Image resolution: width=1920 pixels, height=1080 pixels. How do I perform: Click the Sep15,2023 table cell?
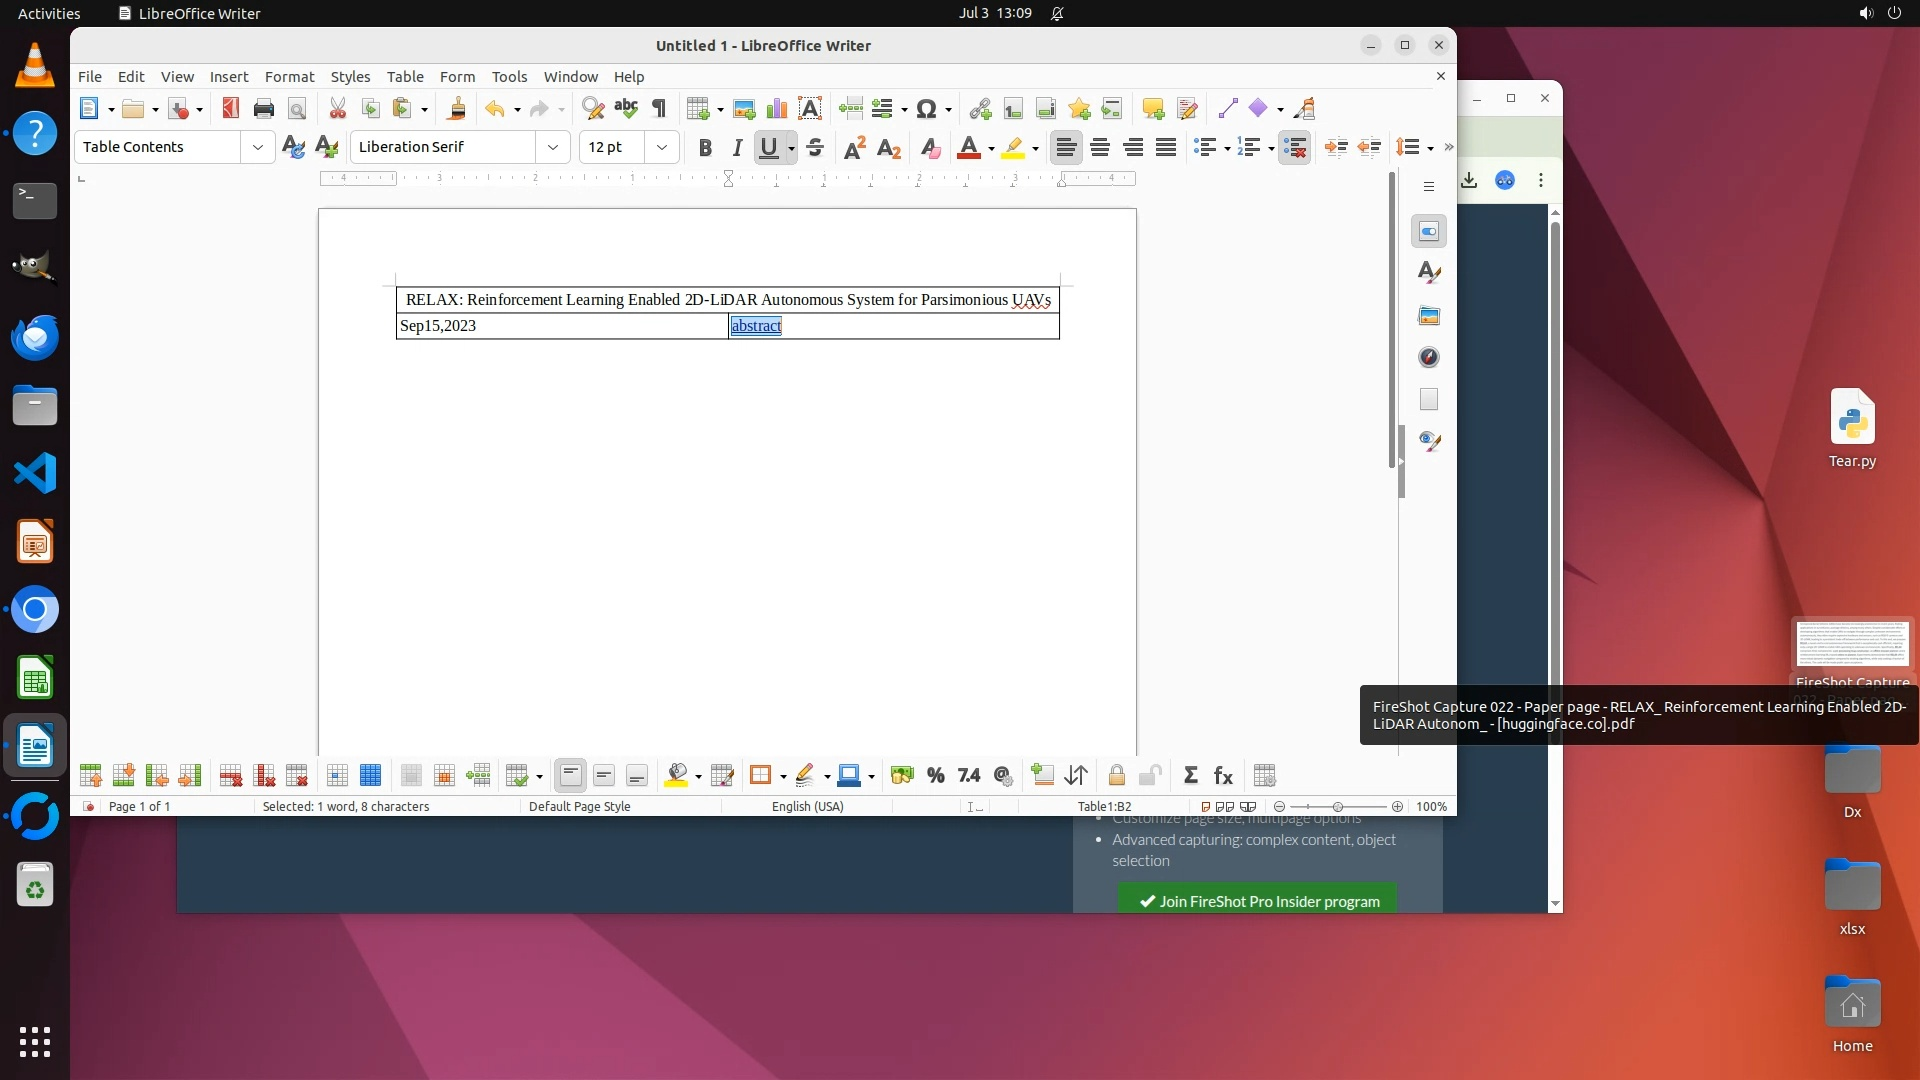tap(560, 326)
